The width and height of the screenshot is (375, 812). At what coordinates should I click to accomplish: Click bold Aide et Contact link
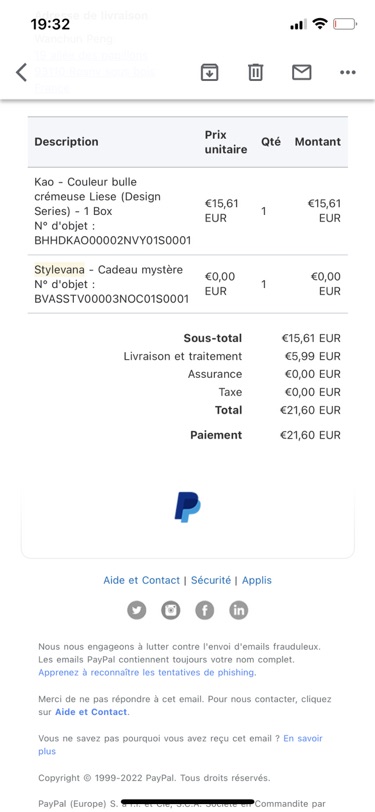pyautogui.click(x=91, y=712)
